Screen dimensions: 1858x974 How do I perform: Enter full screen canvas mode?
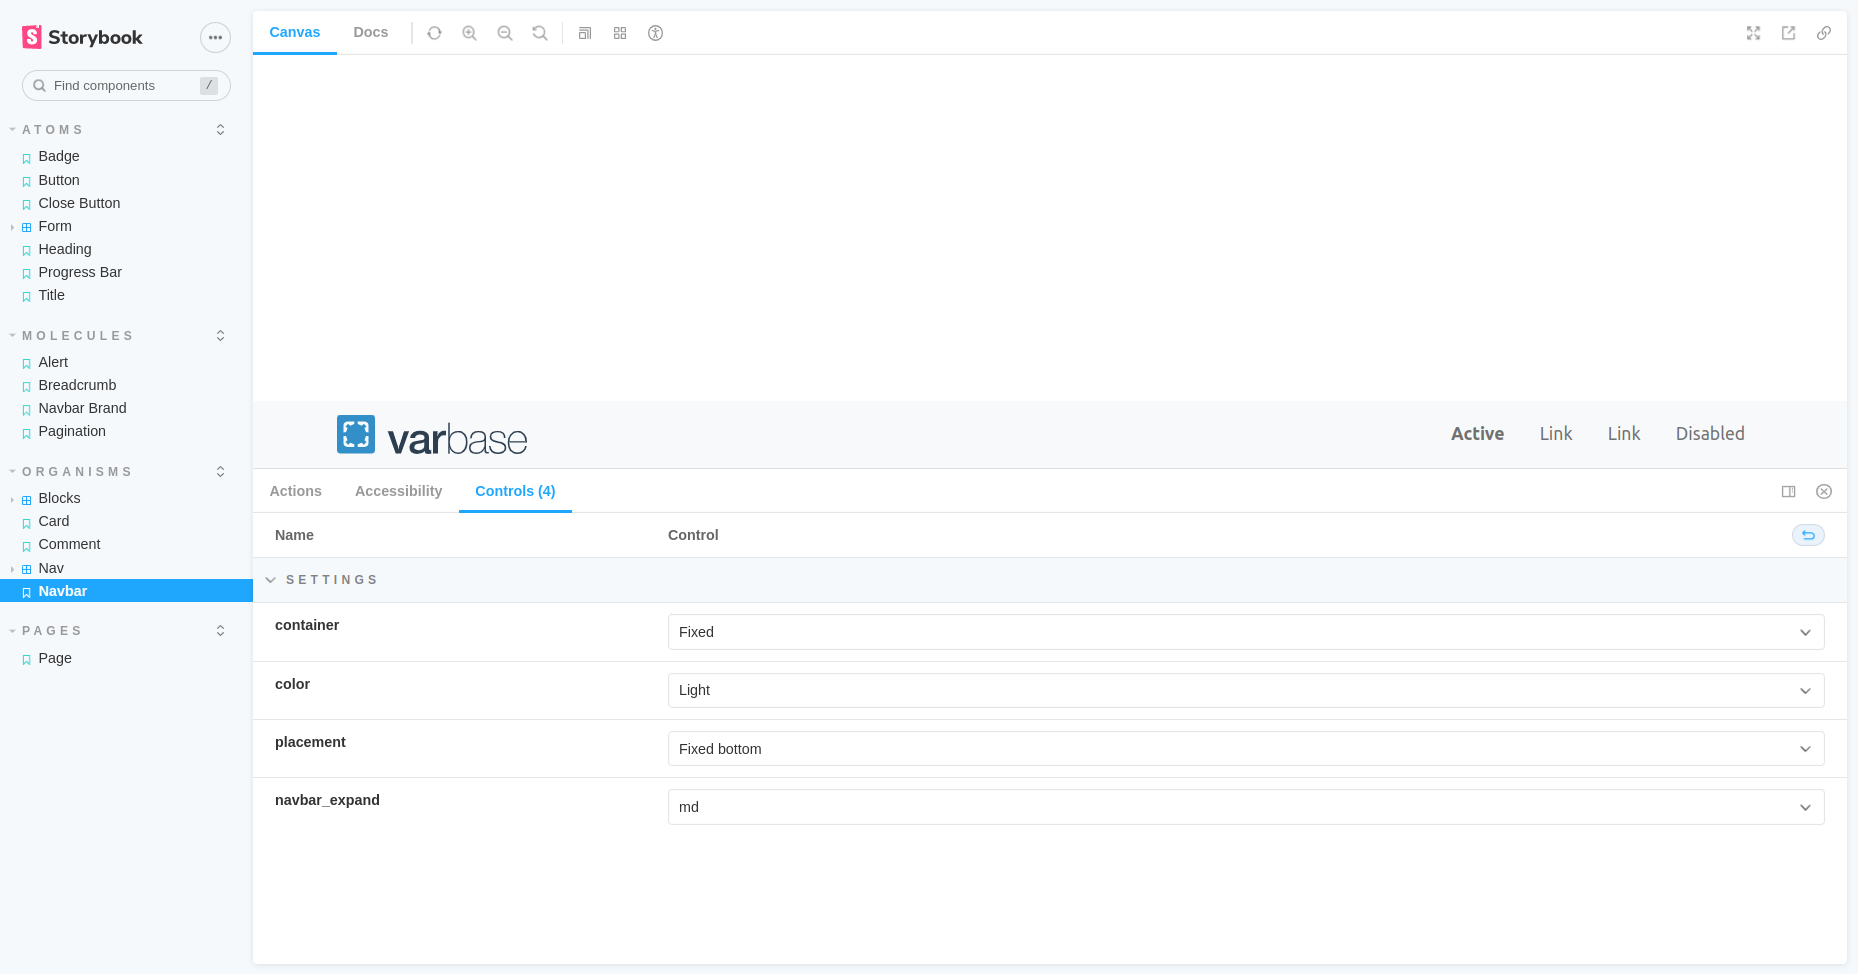[1753, 33]
